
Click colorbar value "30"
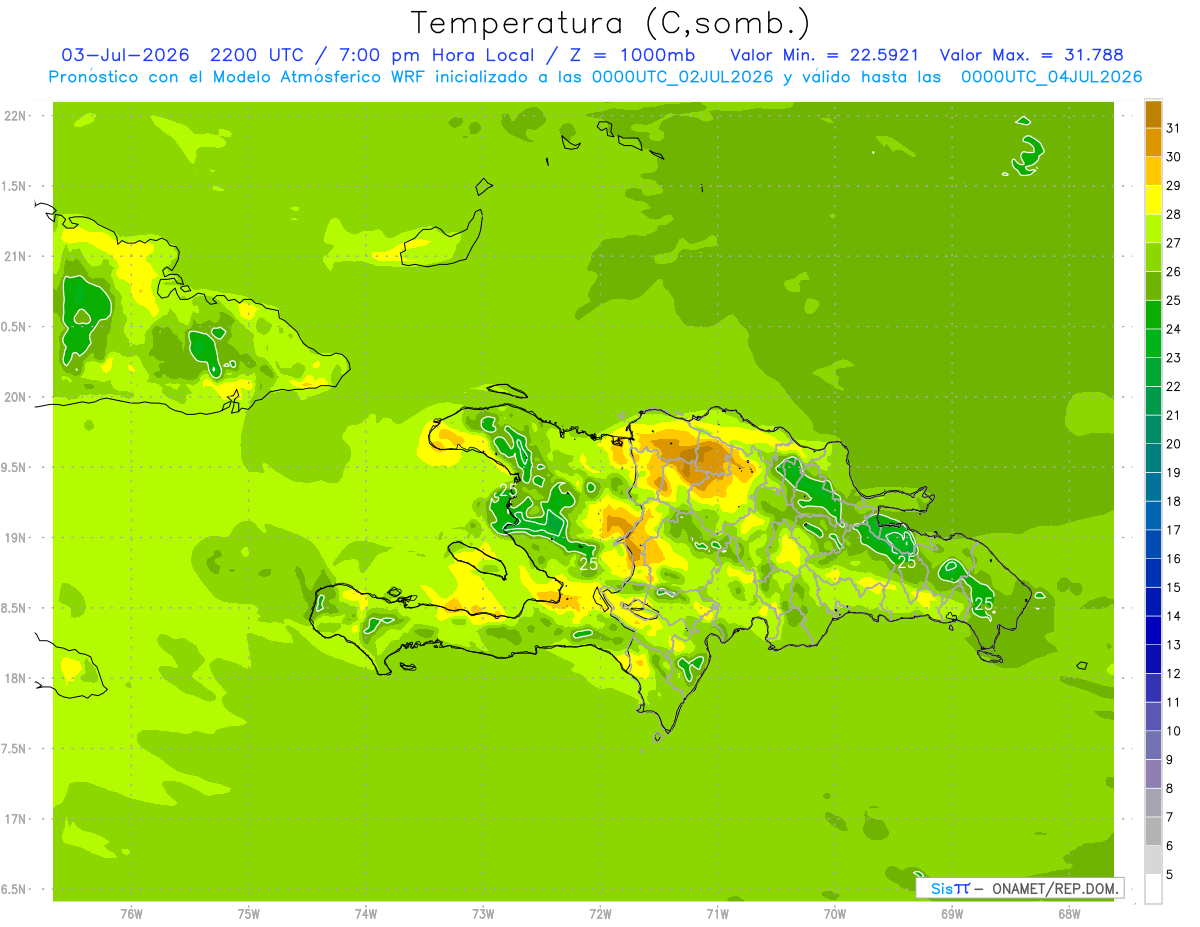(1174, 157)
